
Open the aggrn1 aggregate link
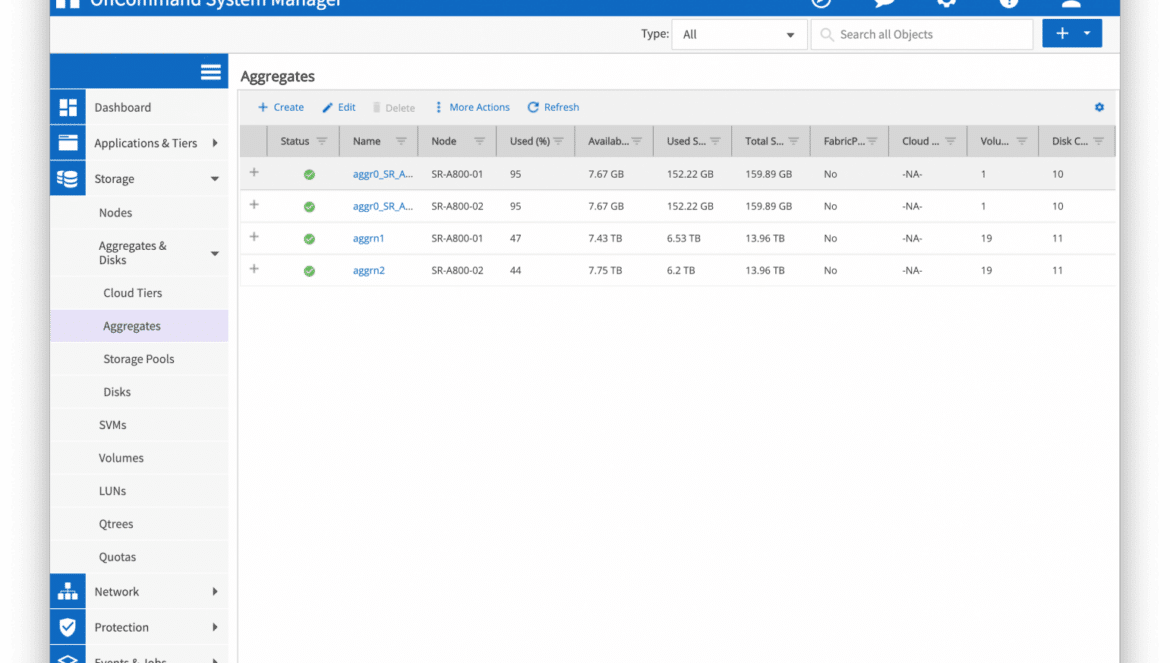pos(369,239)
